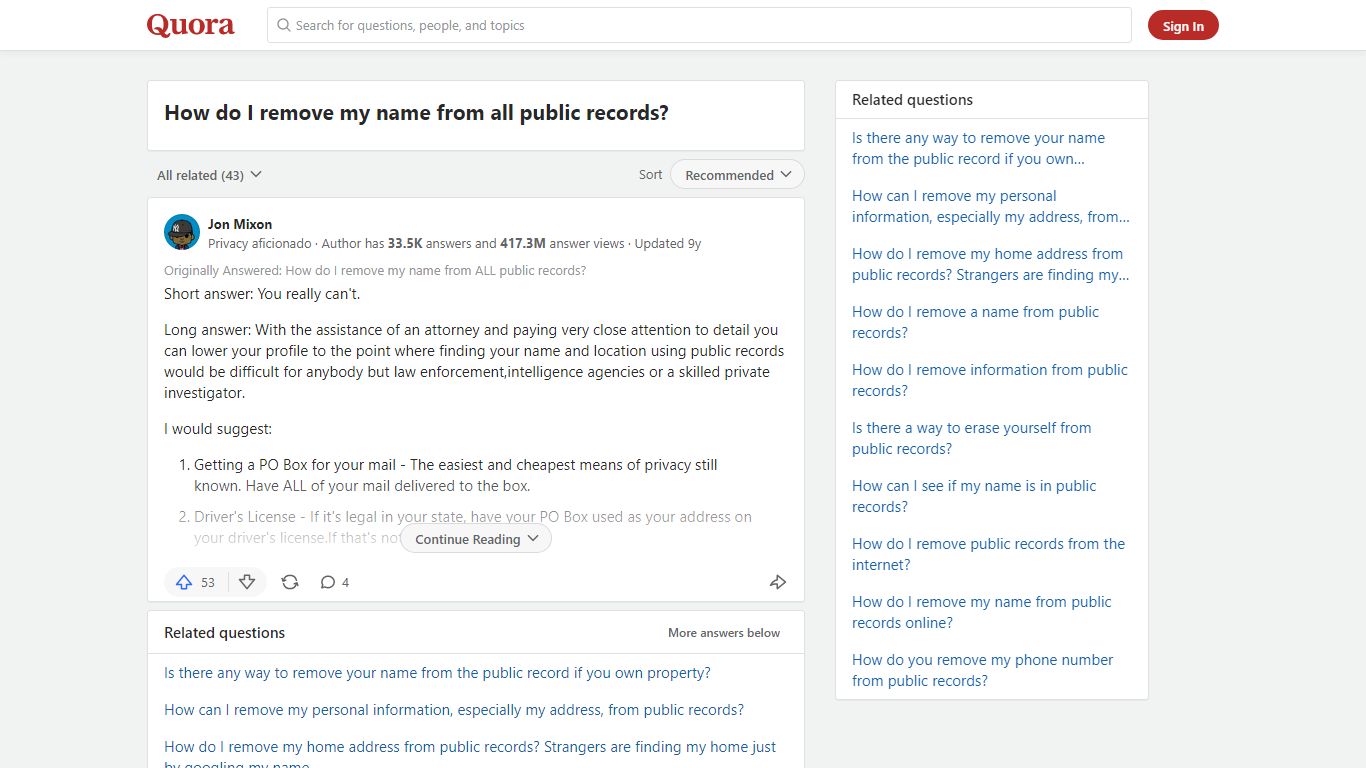
Task: Click the reshare arrows icon
Action: (290, 582)
